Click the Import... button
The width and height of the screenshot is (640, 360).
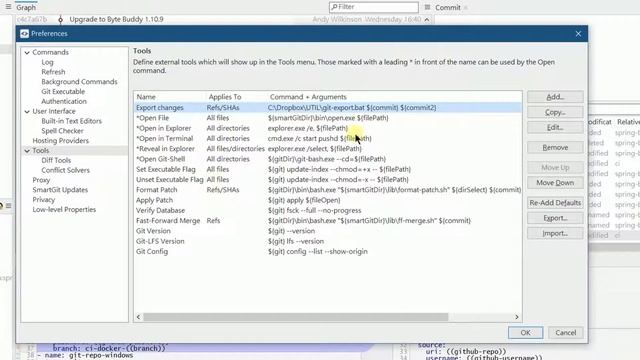click(x=555, y=233)
